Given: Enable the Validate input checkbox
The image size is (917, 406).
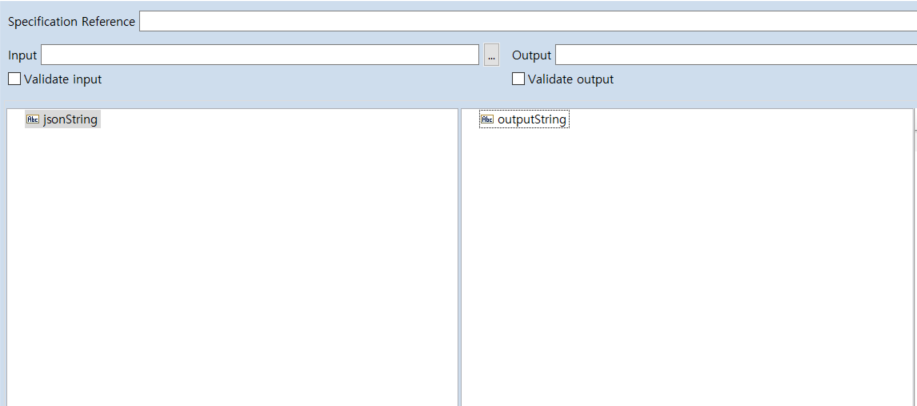Looking at the screenshot, I should [x=14, y=79].
